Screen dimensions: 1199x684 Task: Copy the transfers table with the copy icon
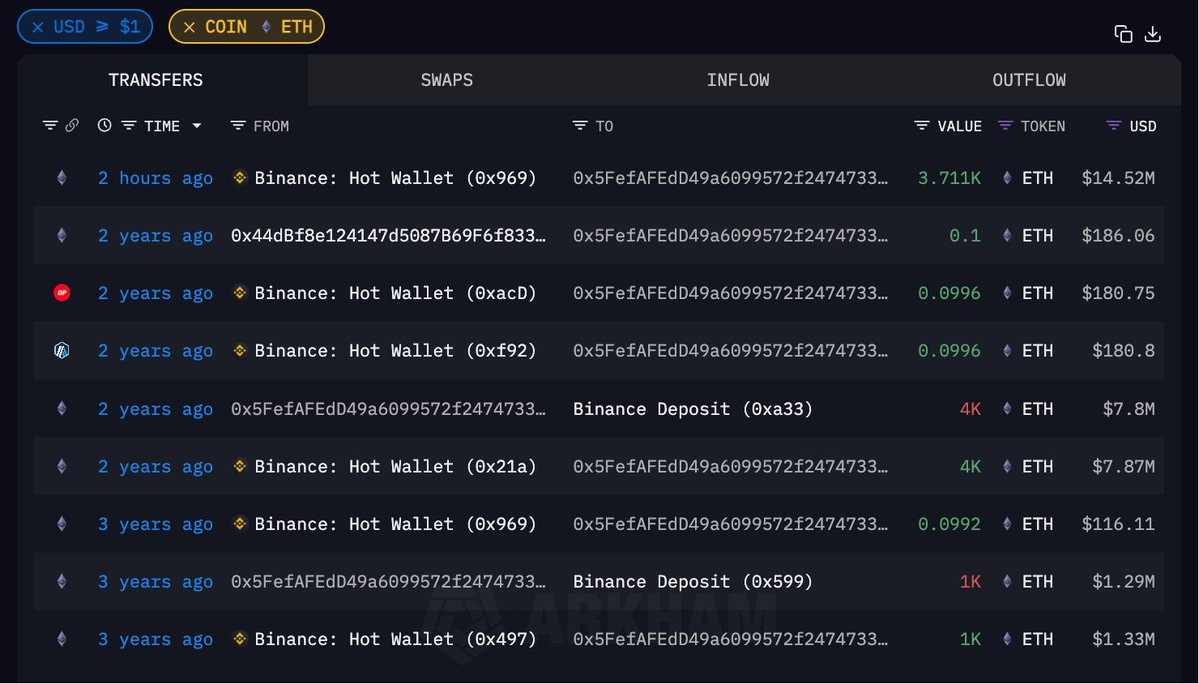[1123, 34]
